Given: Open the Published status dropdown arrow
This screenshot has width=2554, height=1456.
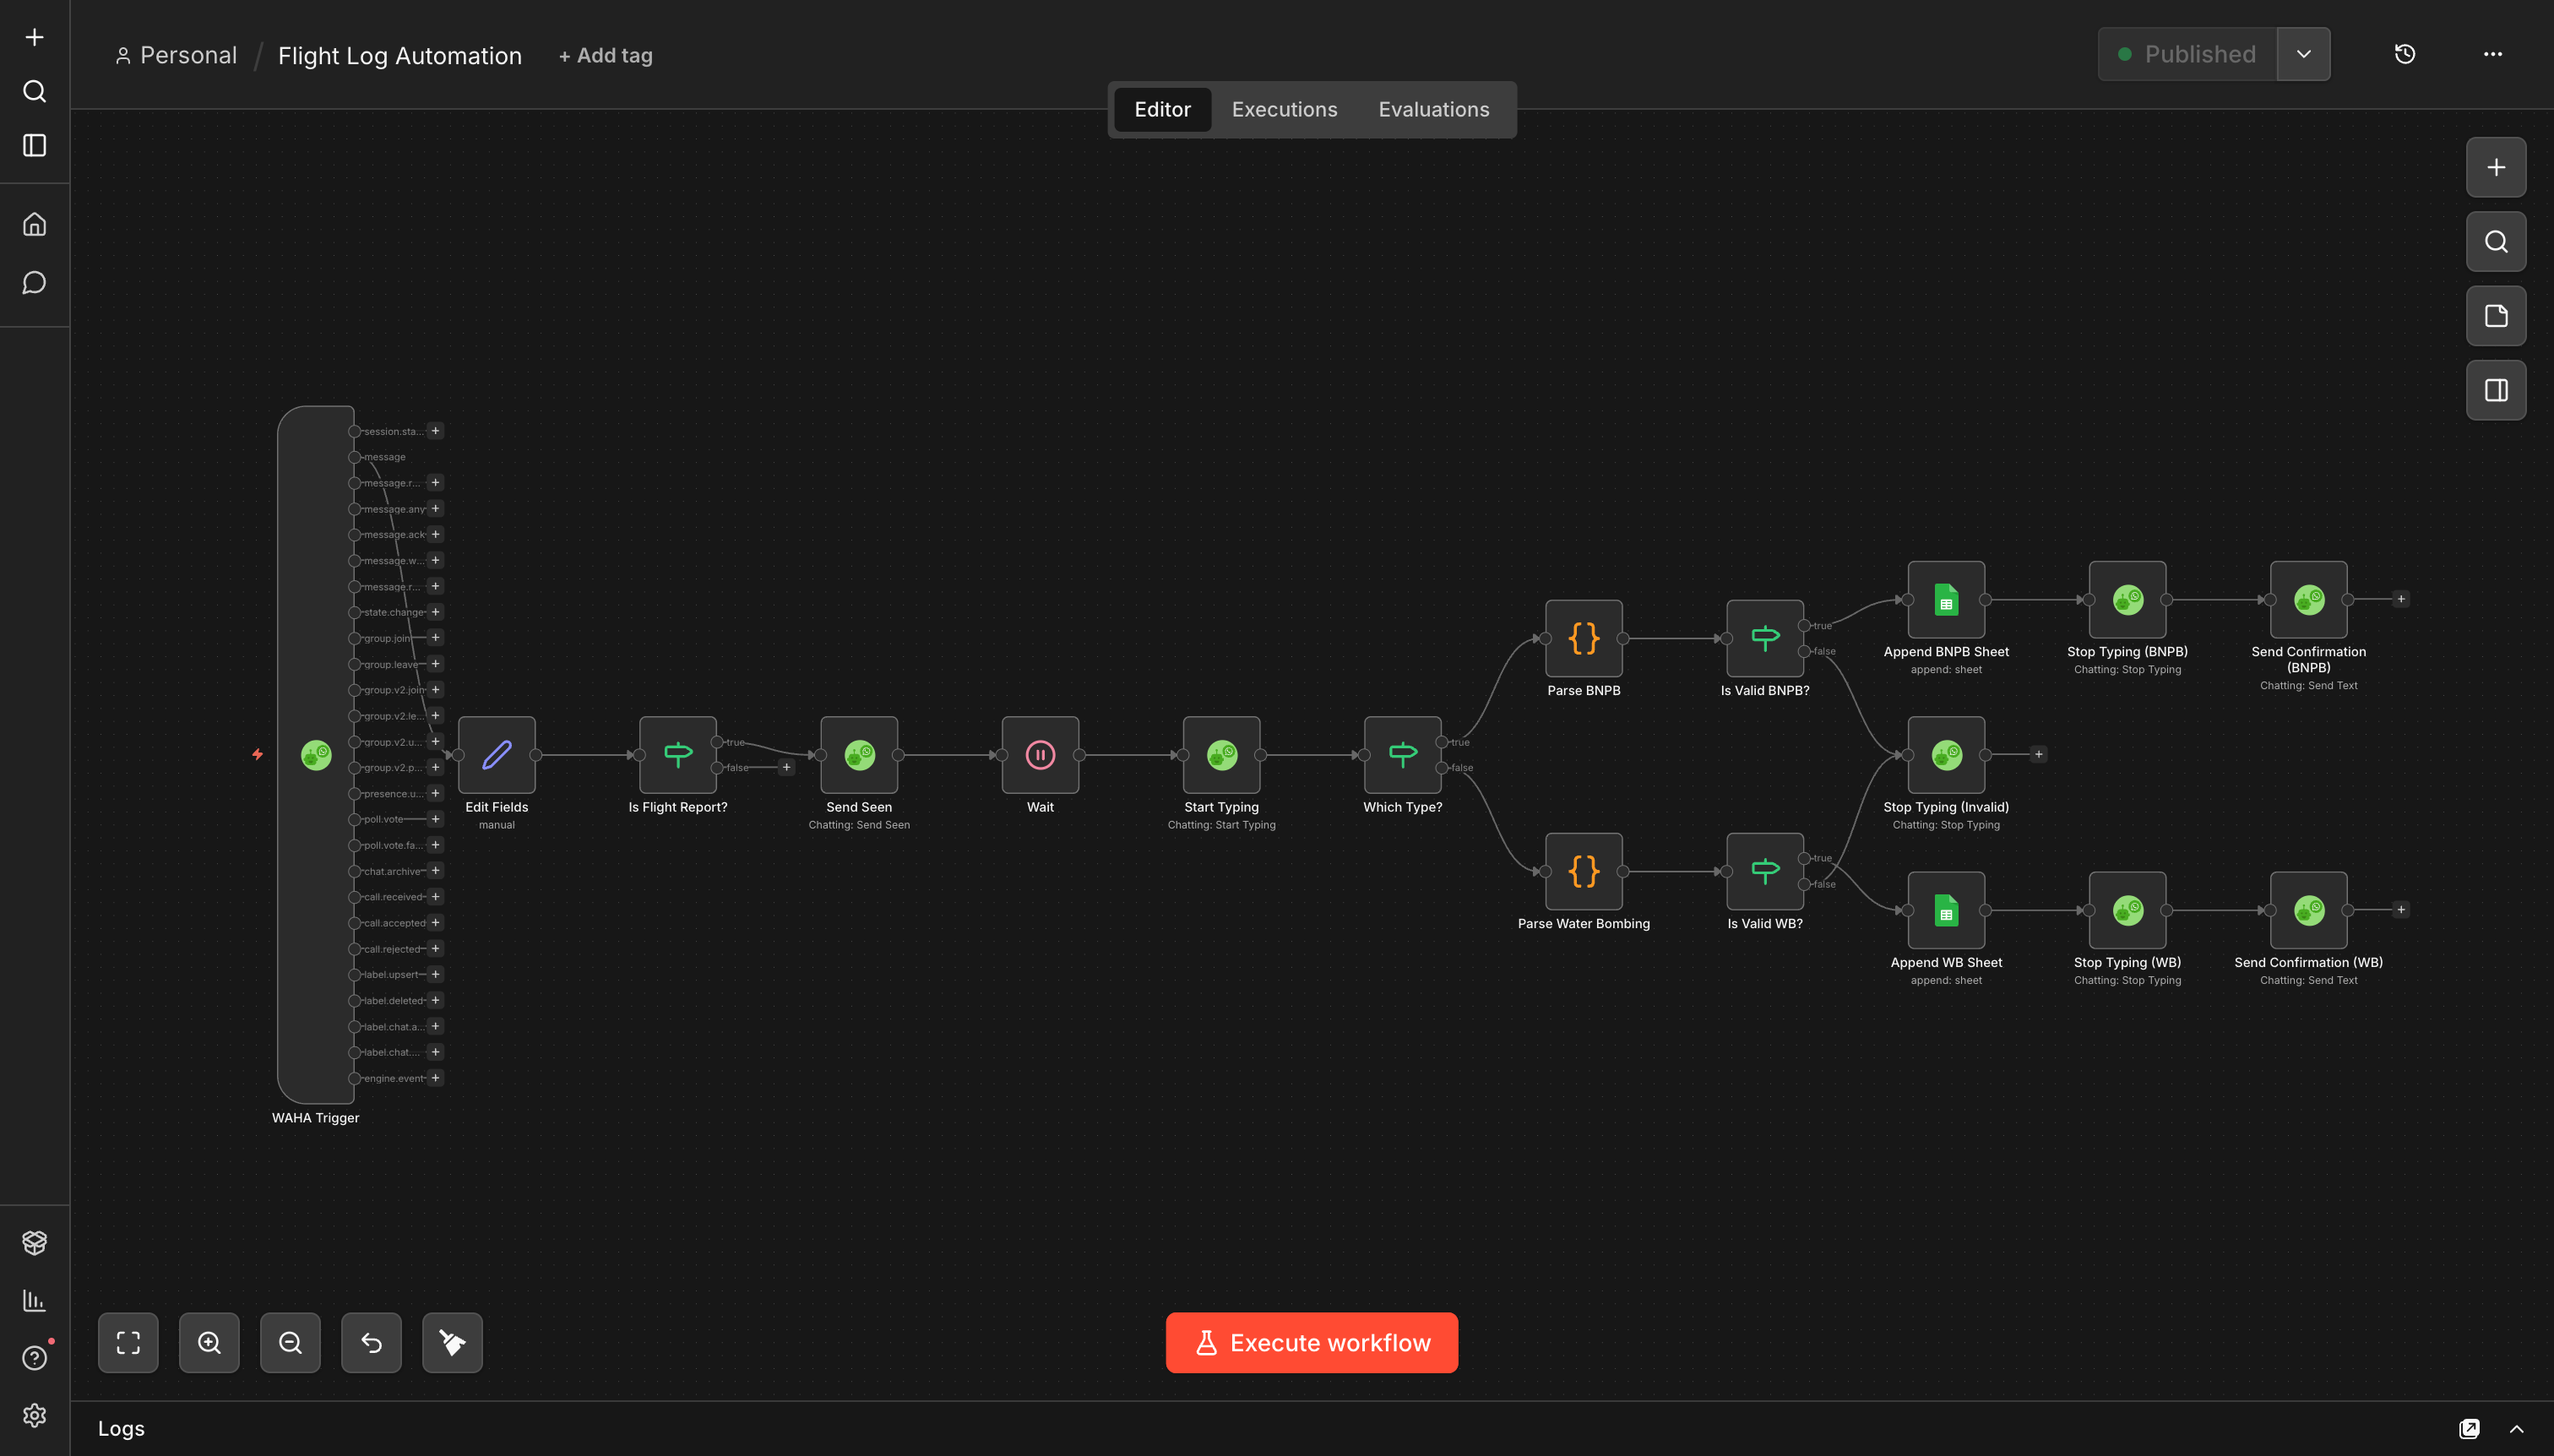Looking at the screenshot, I should click(x=2304, y=54).
